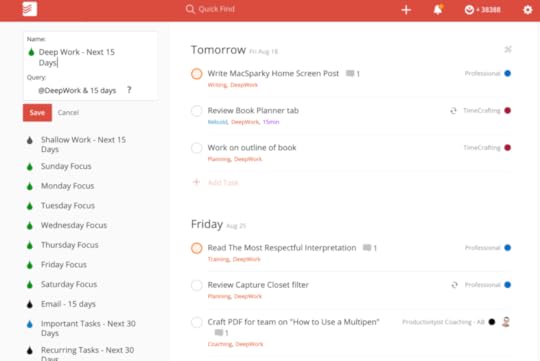Click blue project dot on MacSparky task
The height and width of the screenshot is (361, 540).
[x=507, y=73]
